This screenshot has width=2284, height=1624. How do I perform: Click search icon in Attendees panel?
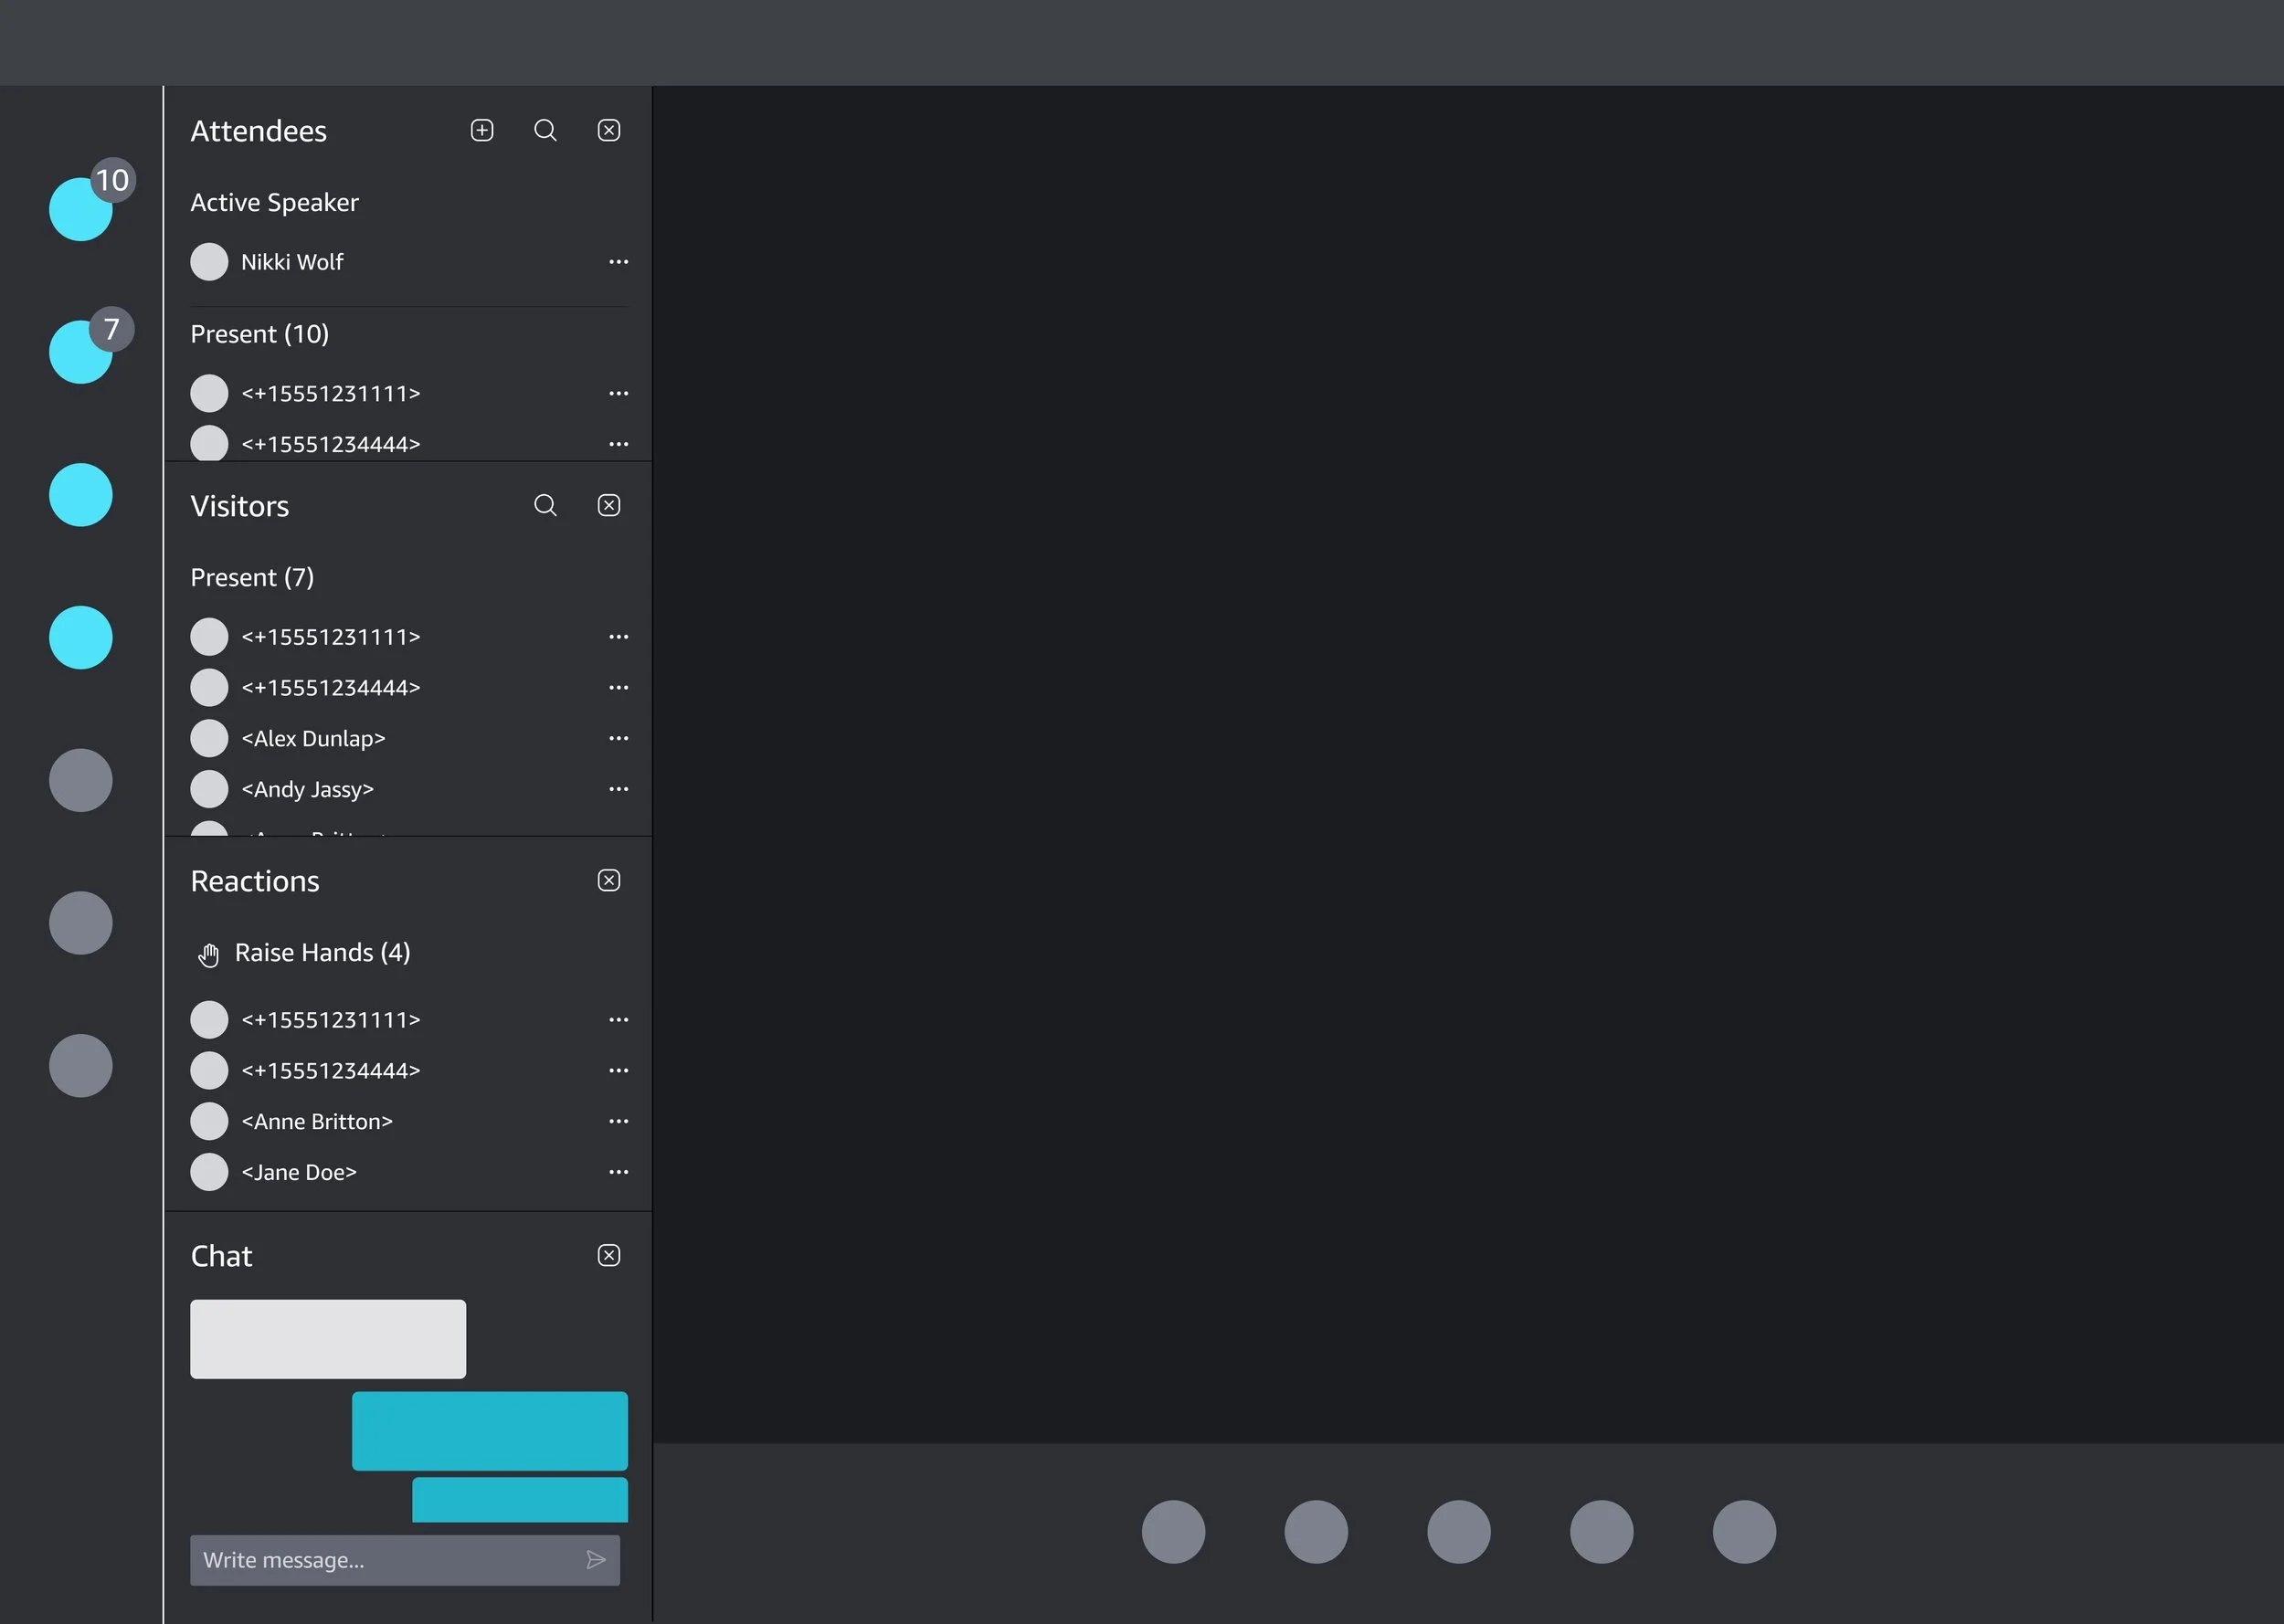coord(545,131)
